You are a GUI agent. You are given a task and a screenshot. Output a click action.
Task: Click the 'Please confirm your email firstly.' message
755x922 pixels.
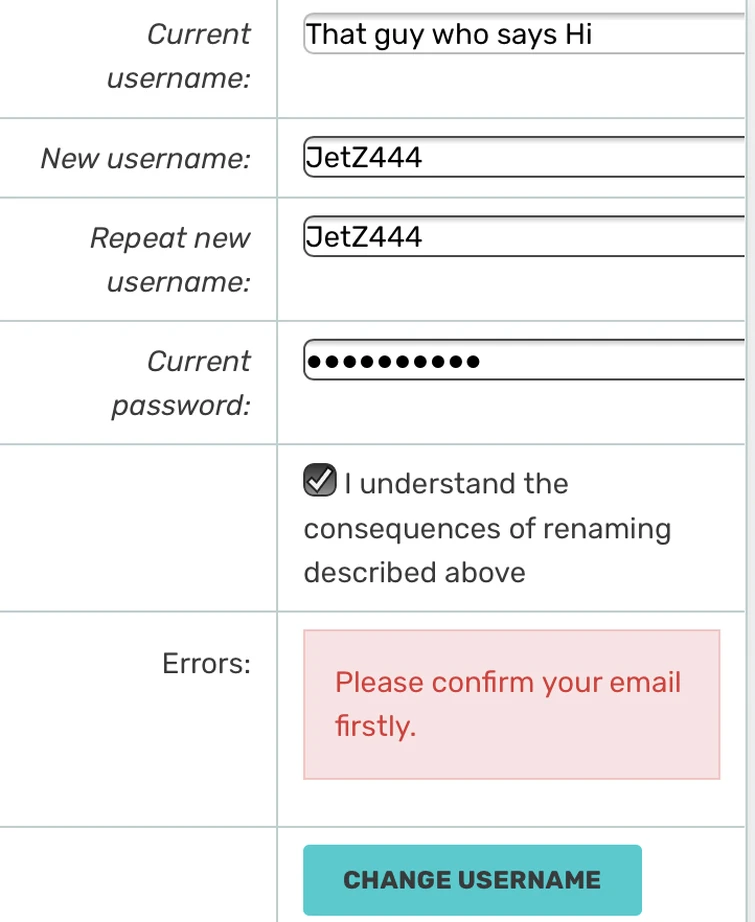coord(508,704)
